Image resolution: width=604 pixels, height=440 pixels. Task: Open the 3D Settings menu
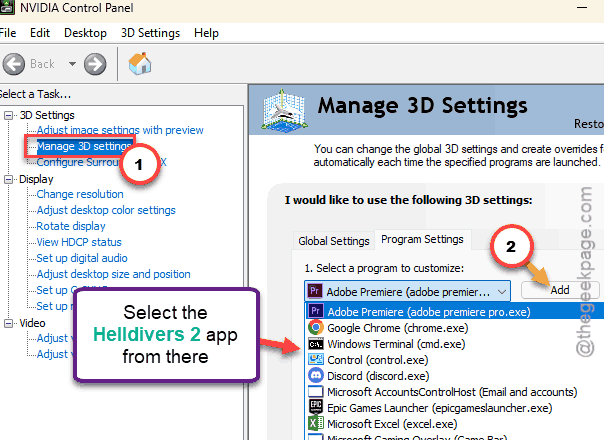[150, 33]
